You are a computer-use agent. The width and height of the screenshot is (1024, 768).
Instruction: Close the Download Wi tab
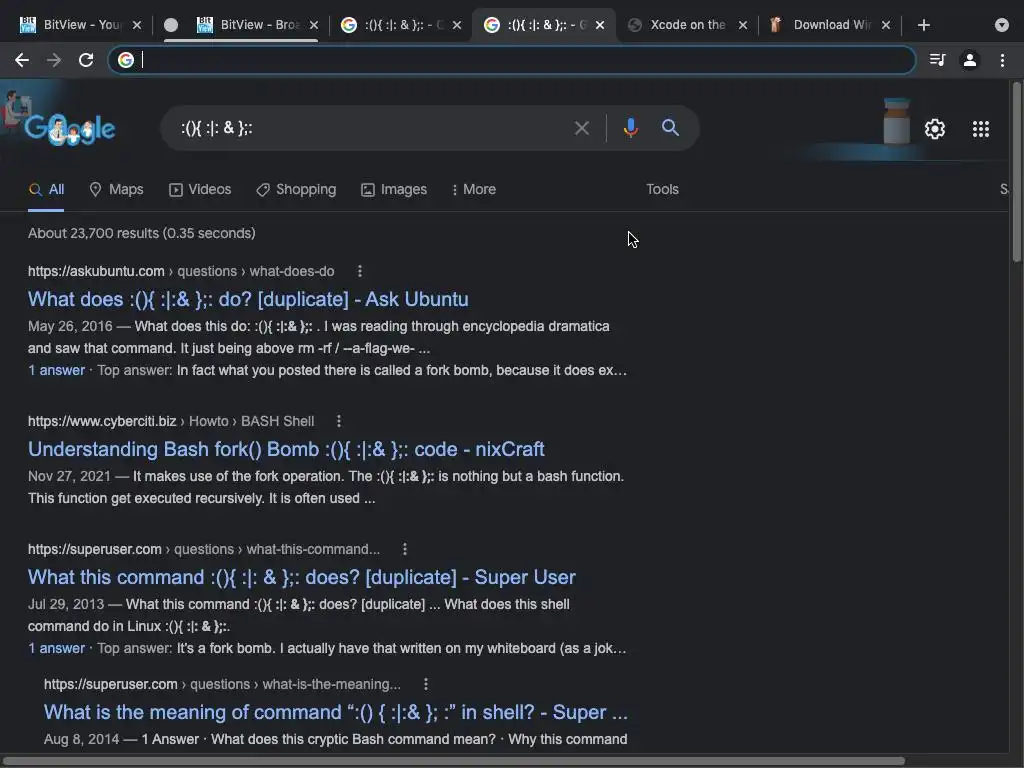[x=886, y=25]
